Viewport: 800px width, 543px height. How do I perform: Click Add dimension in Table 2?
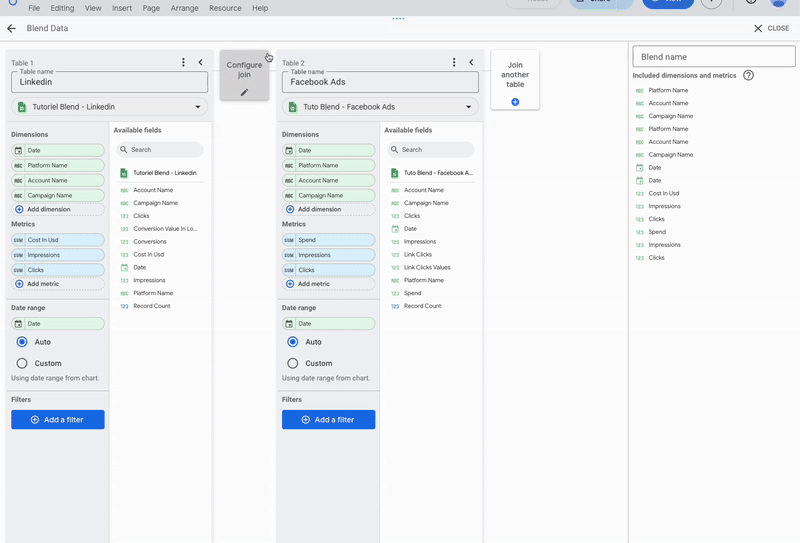(329, 209)
